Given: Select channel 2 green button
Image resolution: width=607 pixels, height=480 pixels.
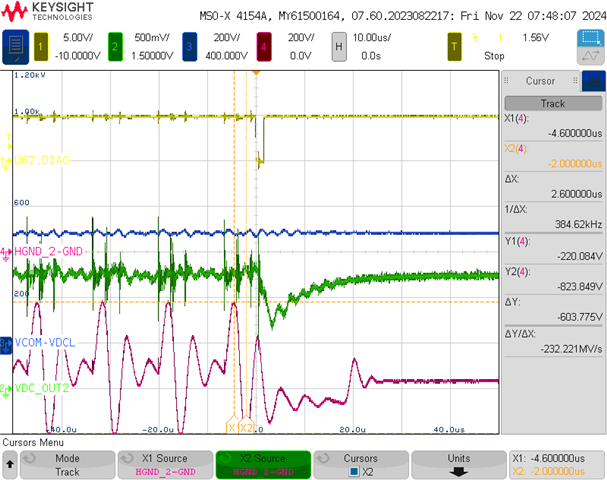Looking at the screenshot, I should pyautogui.click(x=115, y=47).
